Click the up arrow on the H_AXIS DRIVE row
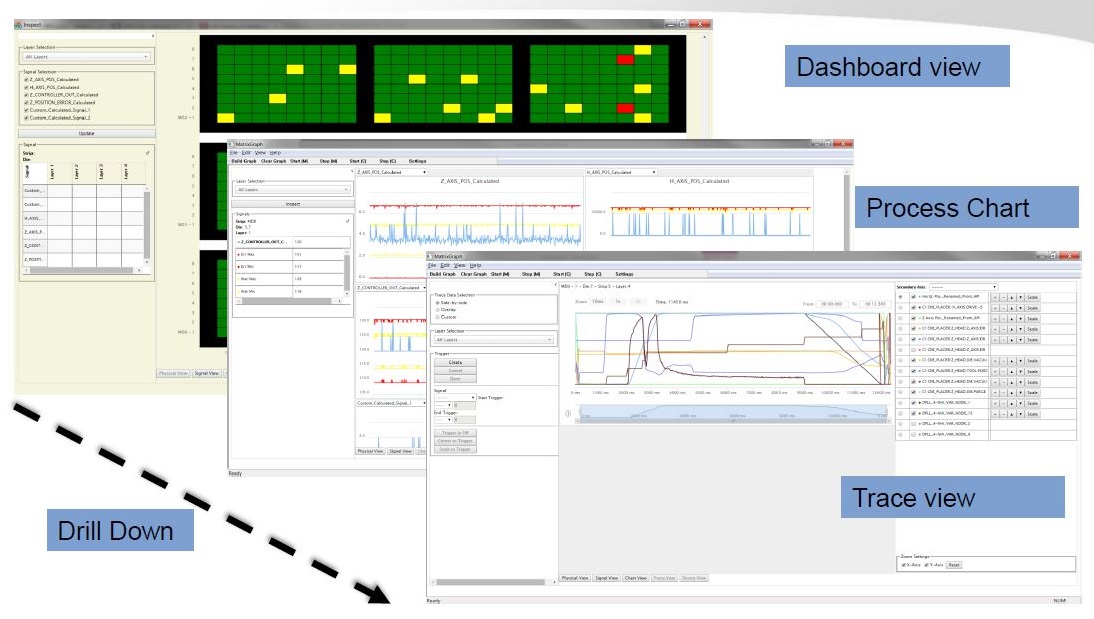This screenshot has width=1094, height=619. pos(1011,308)
